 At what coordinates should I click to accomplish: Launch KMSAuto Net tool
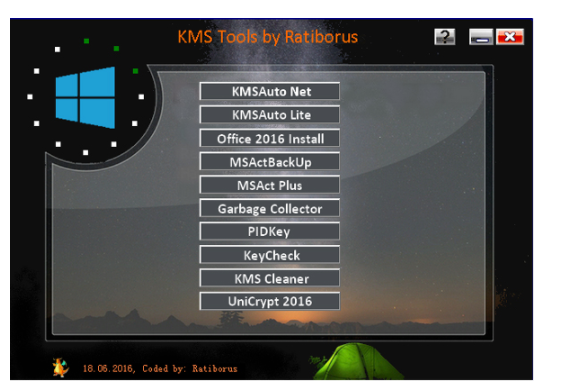pyautogui.click(x=269, y=91)
